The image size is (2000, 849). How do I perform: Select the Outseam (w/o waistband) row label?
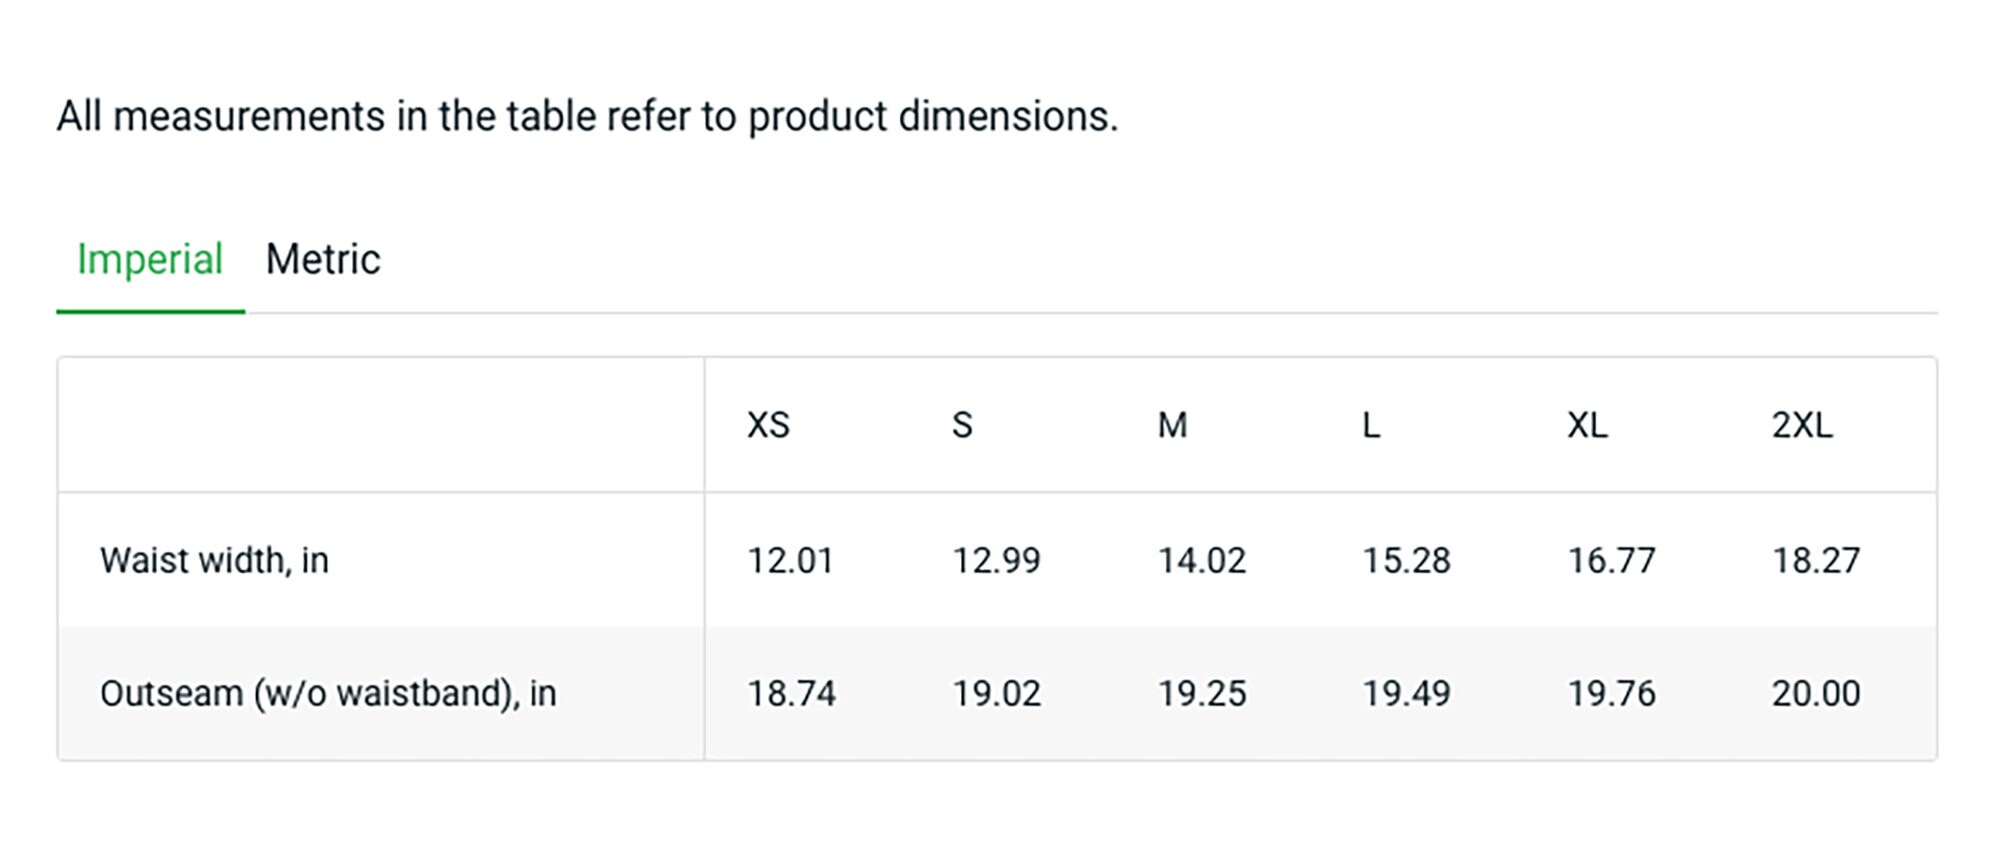[x=328, y=693]
